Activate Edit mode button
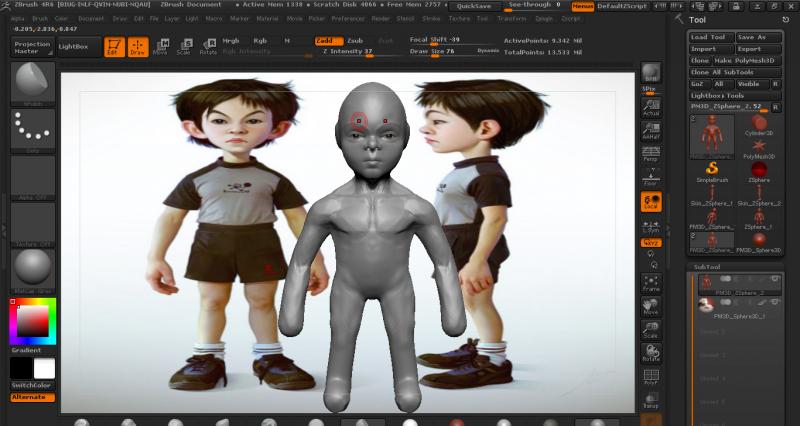 tap(114, 46)
